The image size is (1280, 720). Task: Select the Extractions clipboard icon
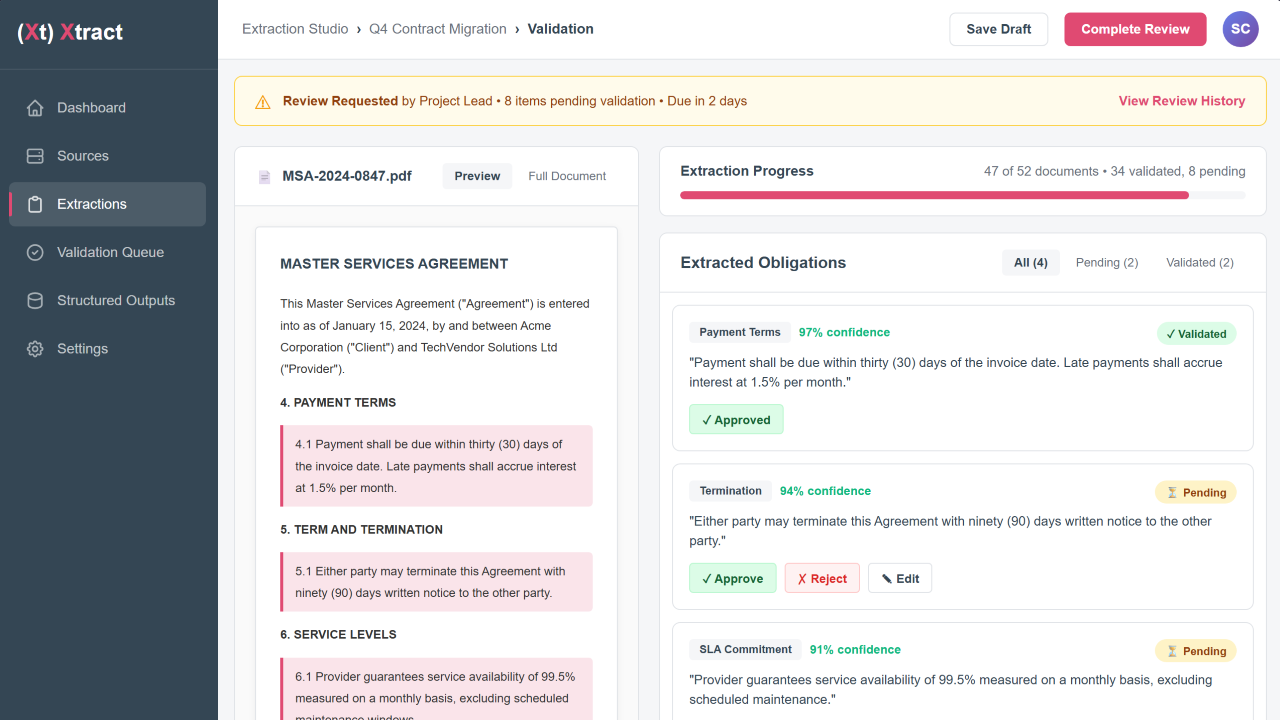(35, 204)
